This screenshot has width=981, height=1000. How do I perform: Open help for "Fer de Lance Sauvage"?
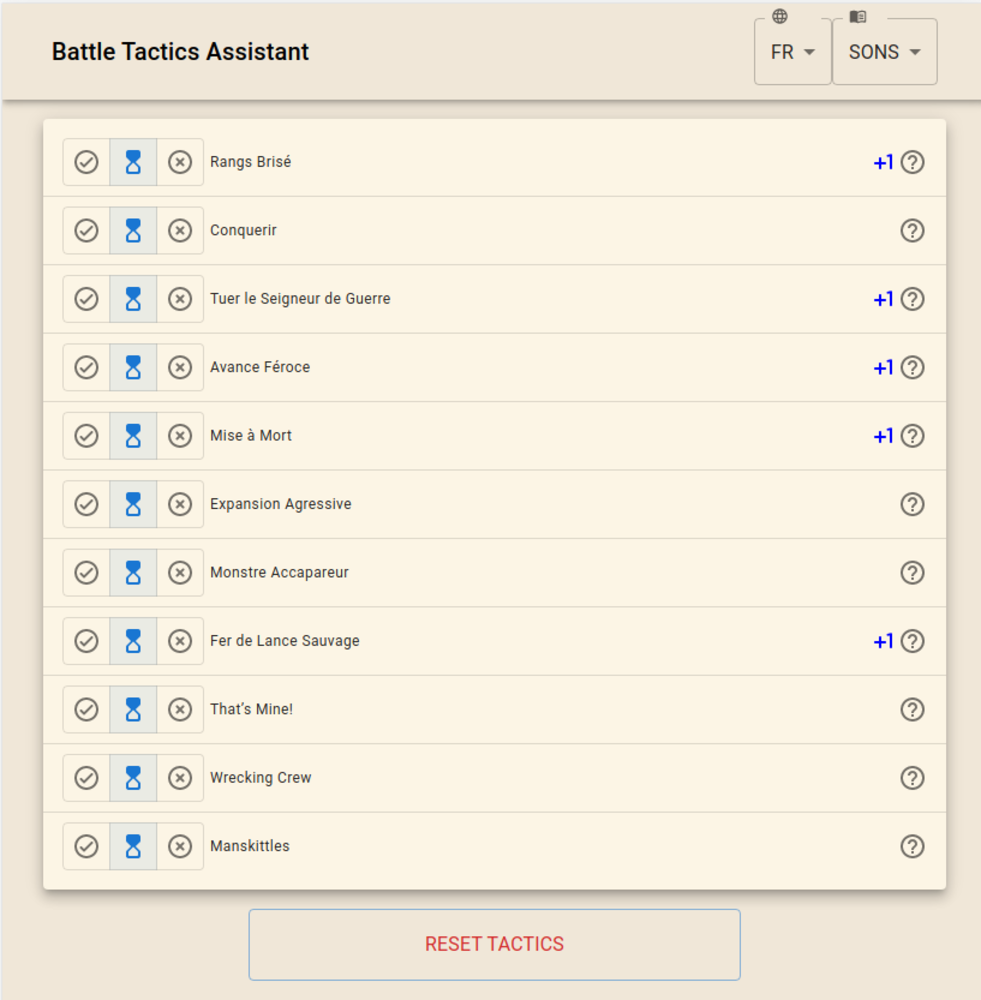912,640
